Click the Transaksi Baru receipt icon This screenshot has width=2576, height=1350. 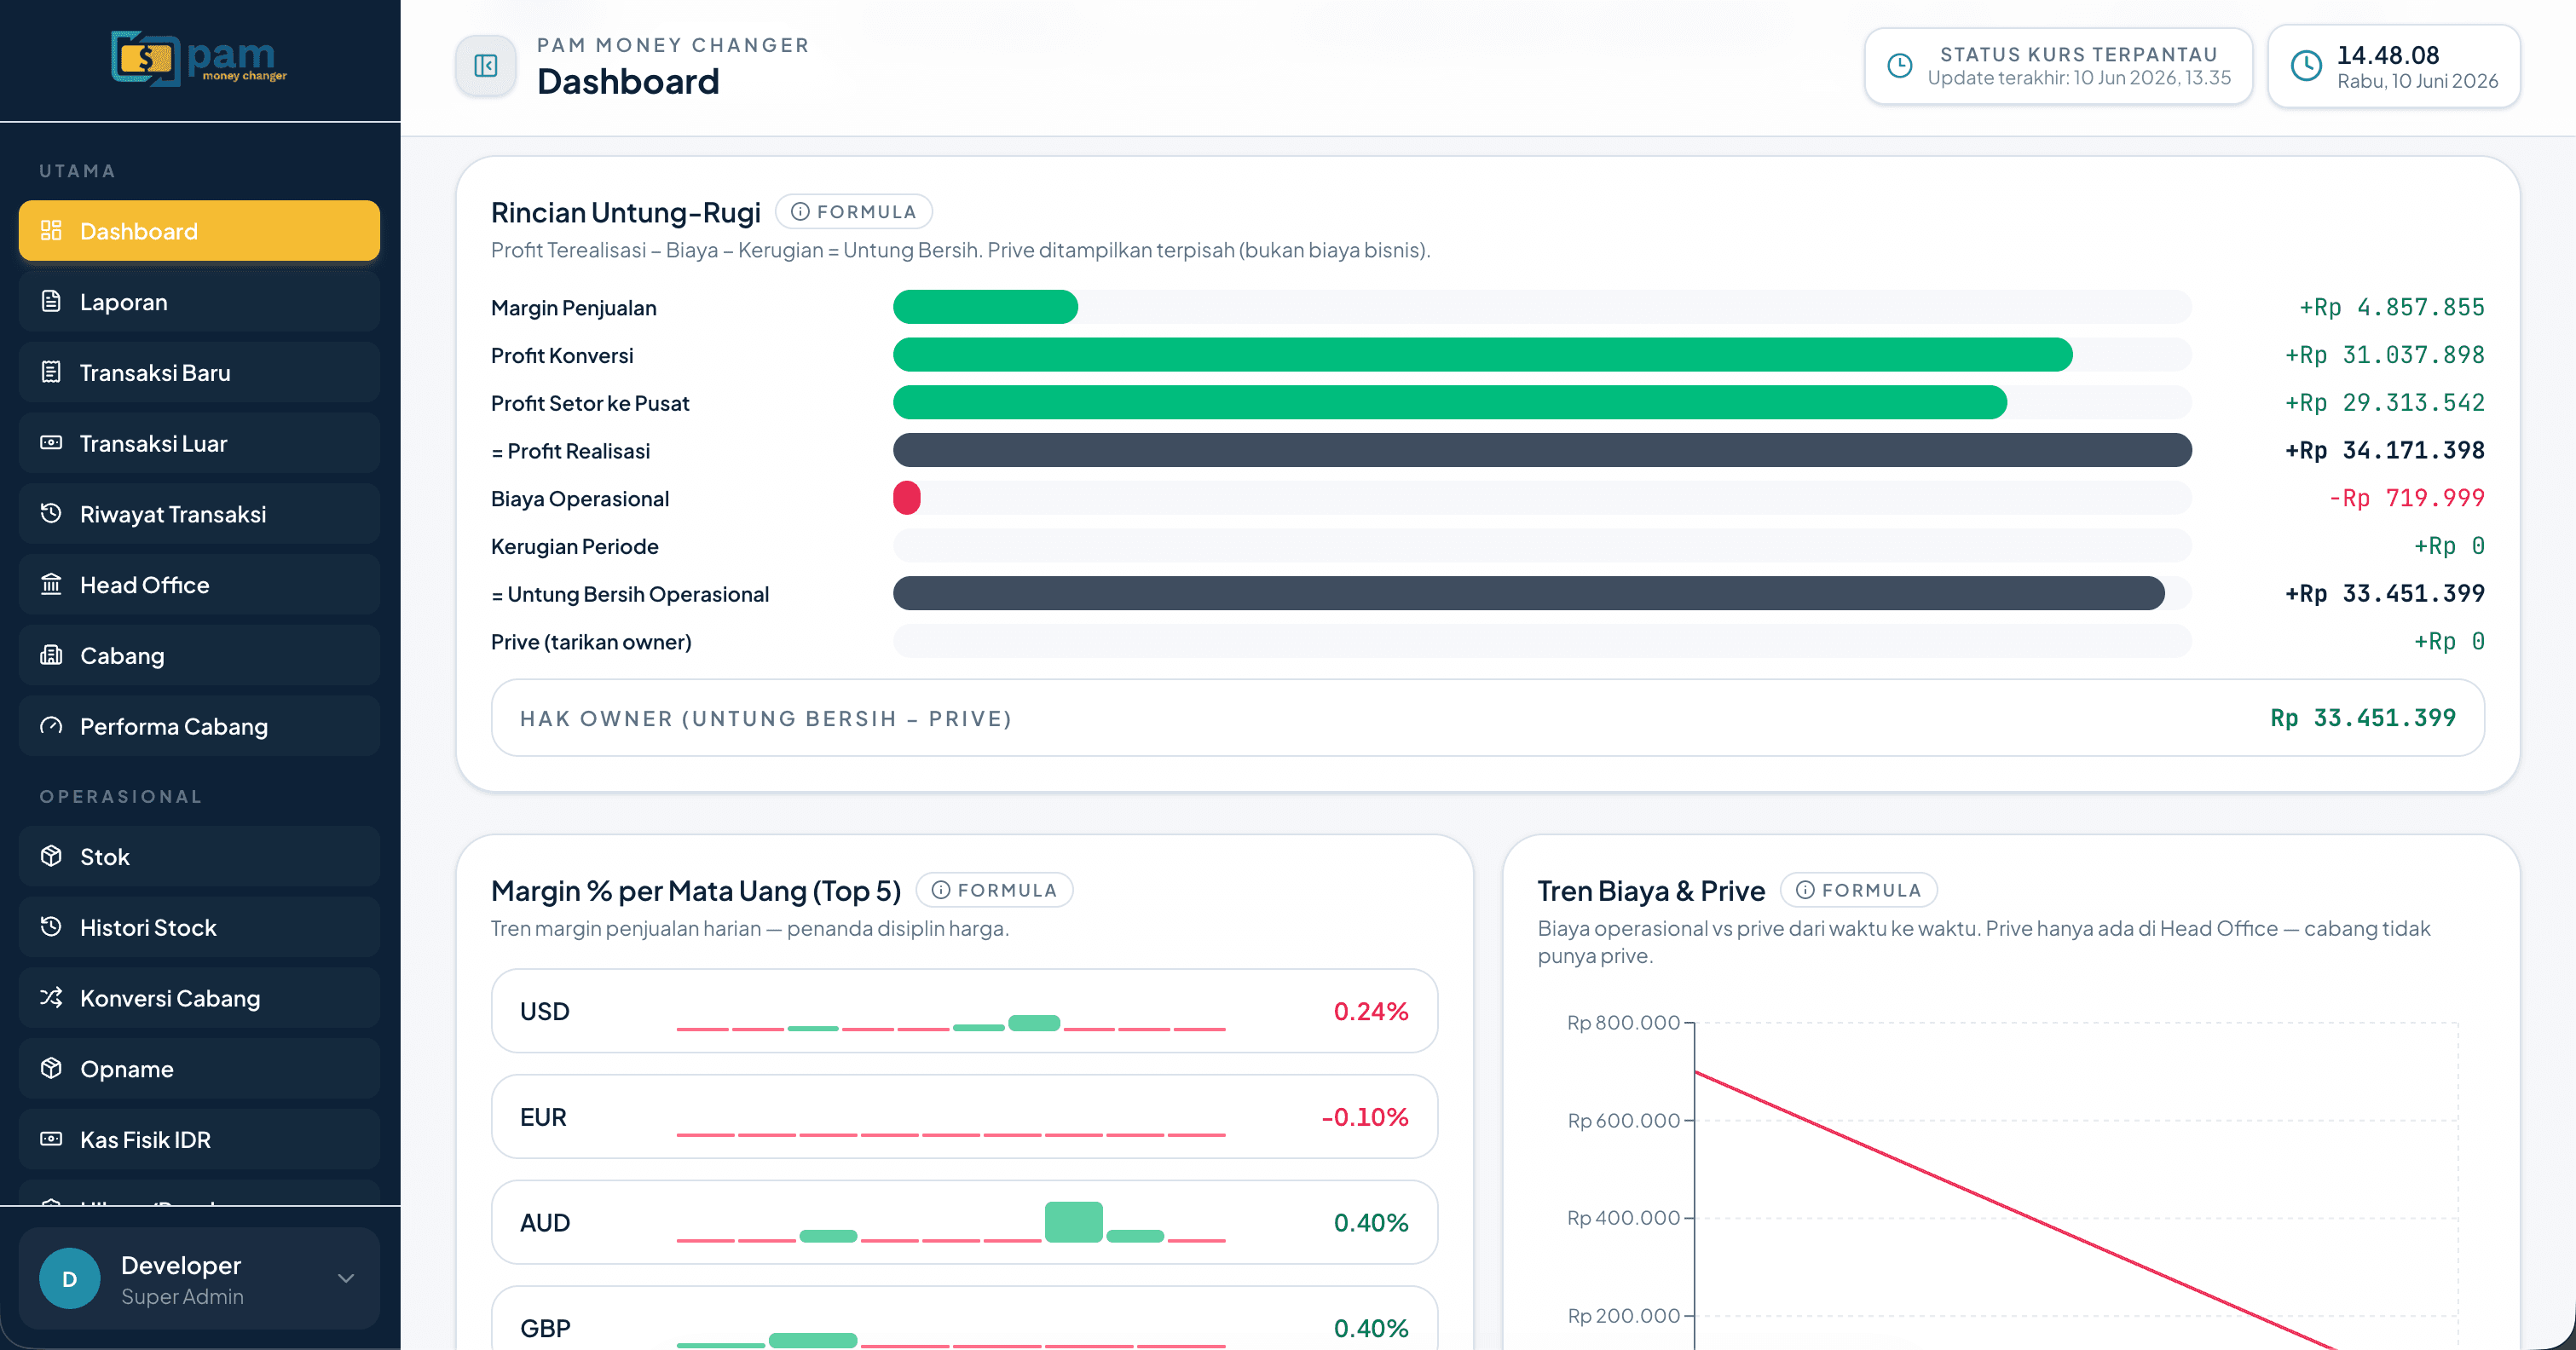(x=51, y=372)
